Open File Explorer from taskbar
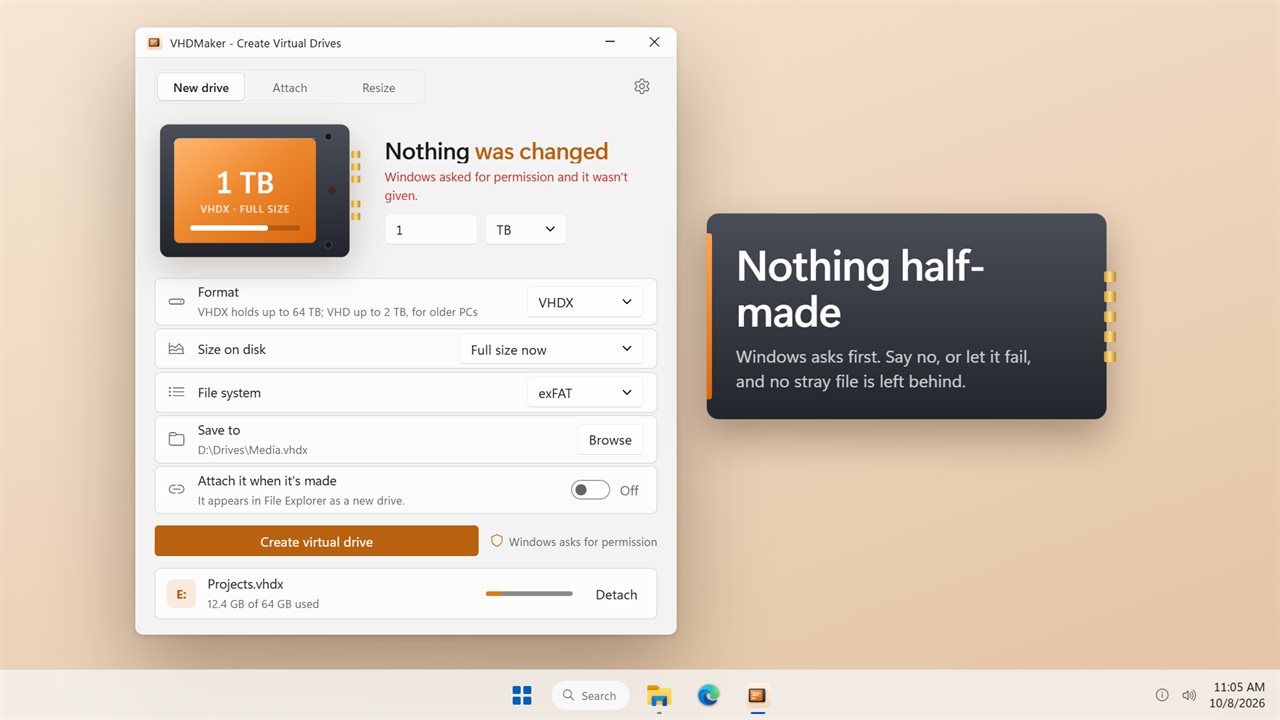Viewport: 1280px width, 720px height. [x=659, y=695]
